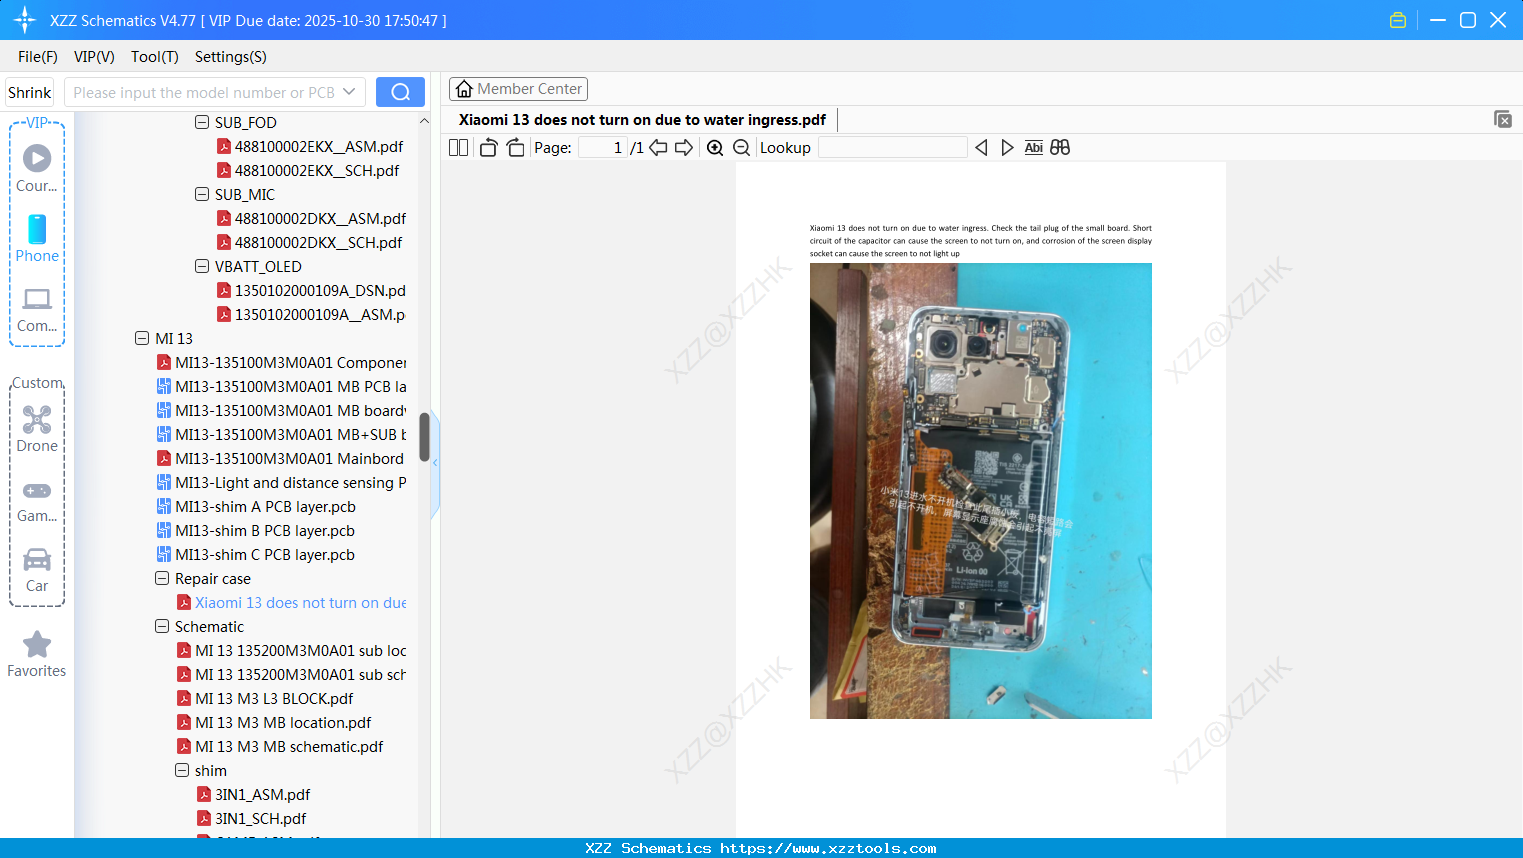This screenshot has height=858, width=1523.
Task: Toggle case-sensitive search with Abi button
Action: 1033,147
